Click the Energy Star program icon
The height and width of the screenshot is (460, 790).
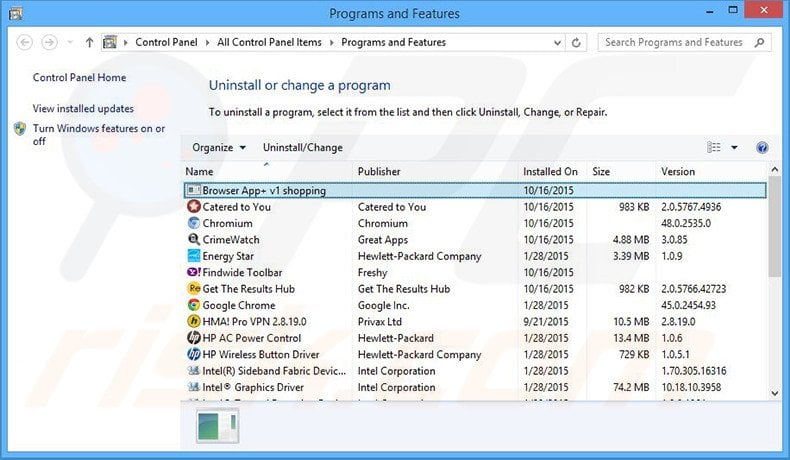193,255
